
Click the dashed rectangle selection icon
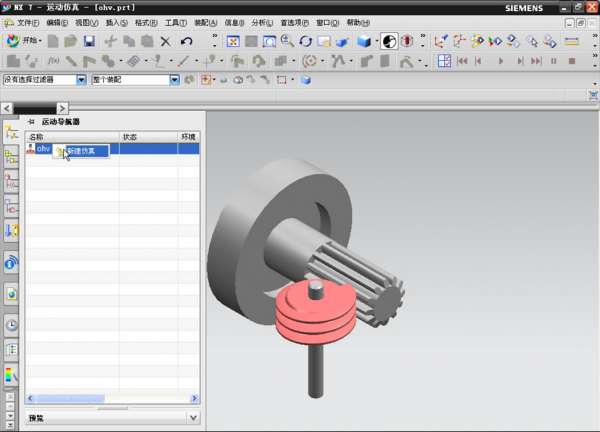(x=282, y=80)
